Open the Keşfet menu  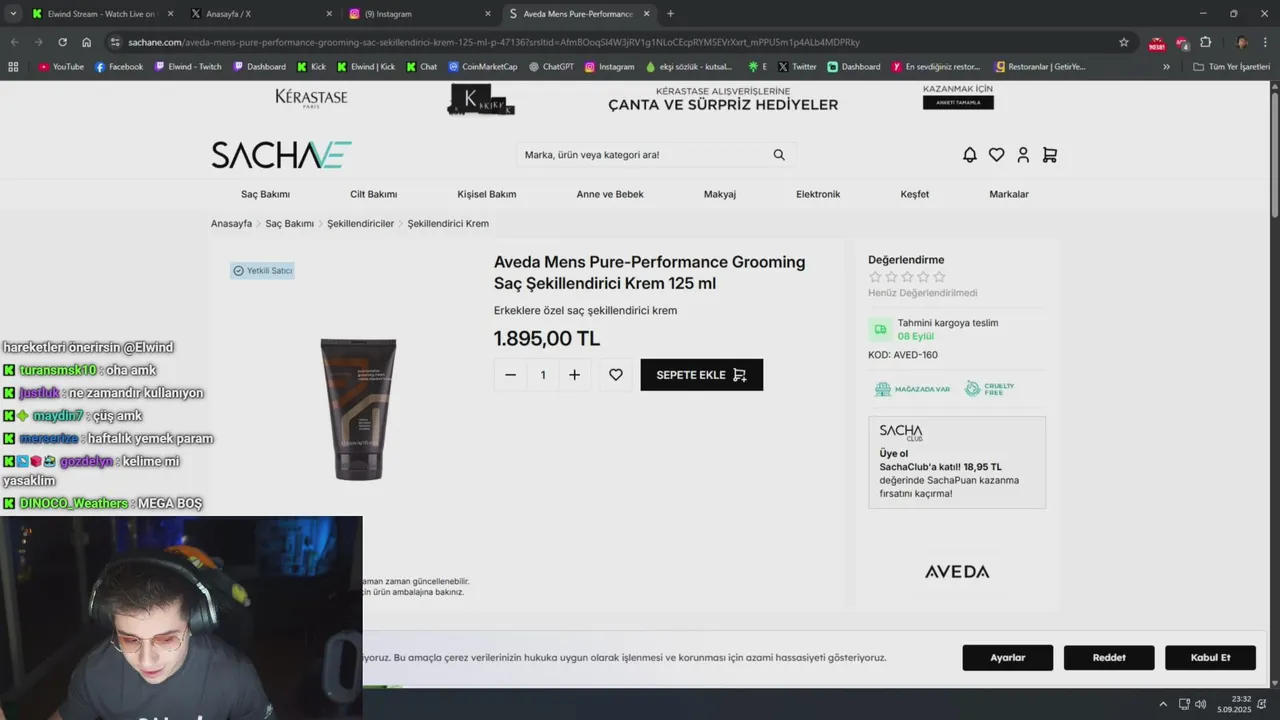click(915, 194)
